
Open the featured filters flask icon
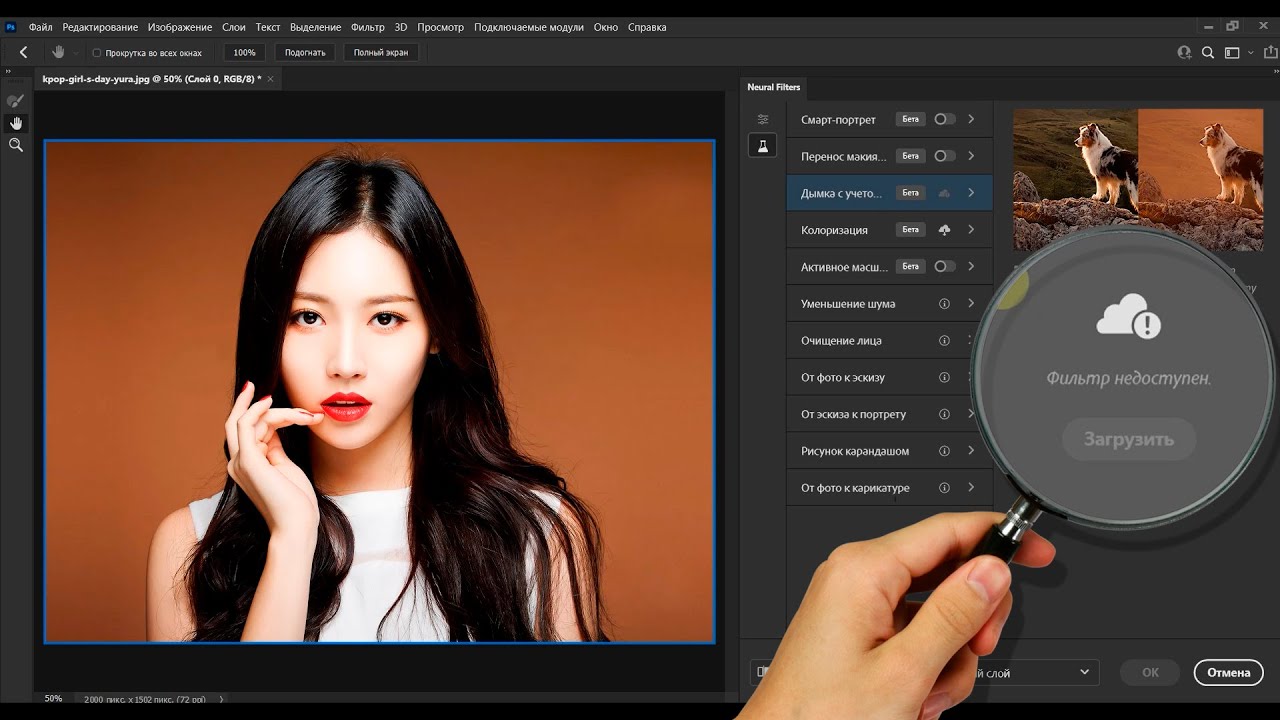pos(763,146)
